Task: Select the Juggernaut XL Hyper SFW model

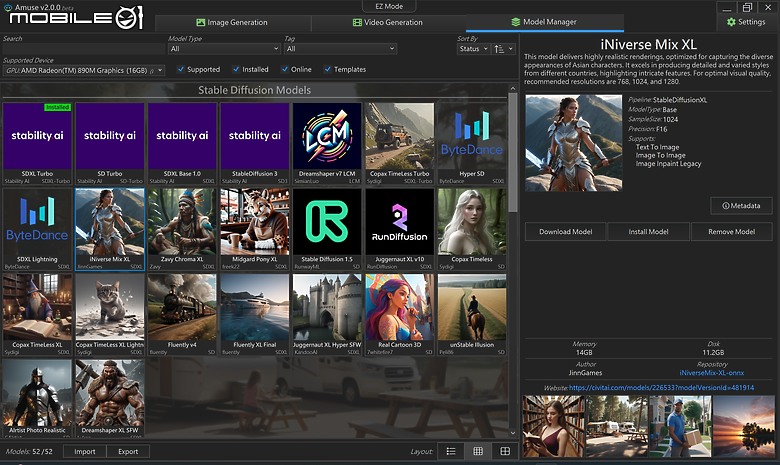Action: click(x=327, y=315)
